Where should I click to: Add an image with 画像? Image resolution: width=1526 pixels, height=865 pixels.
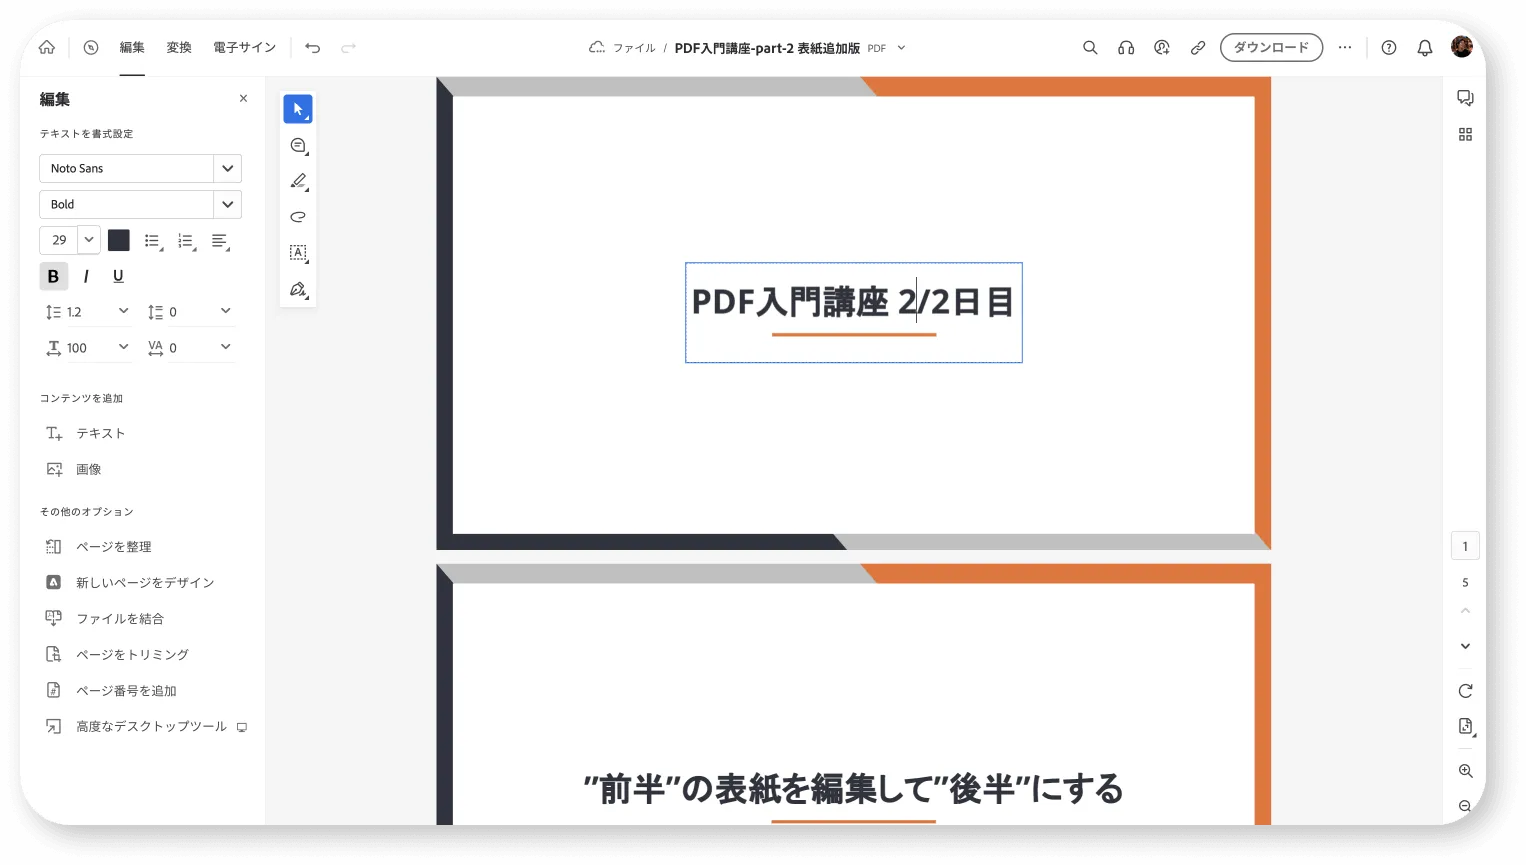click(x=89, y=469)
